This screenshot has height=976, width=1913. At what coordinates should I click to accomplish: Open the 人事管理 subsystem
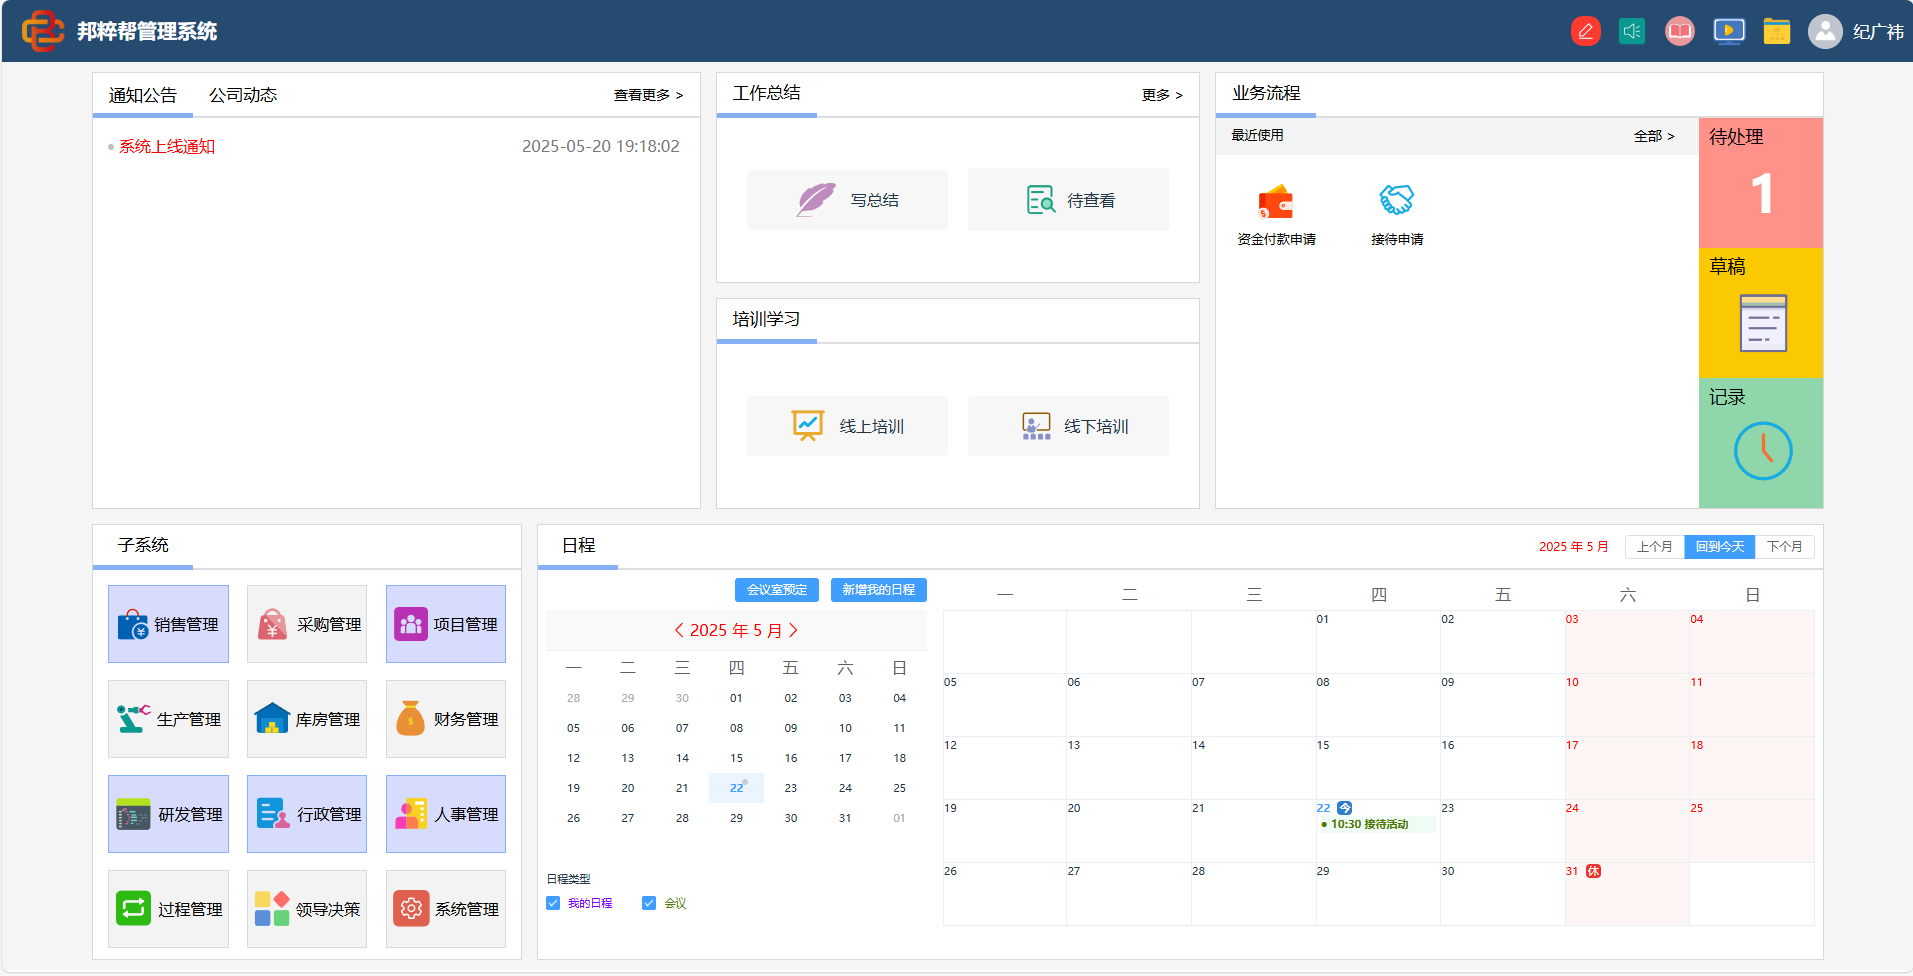point(445,813)
